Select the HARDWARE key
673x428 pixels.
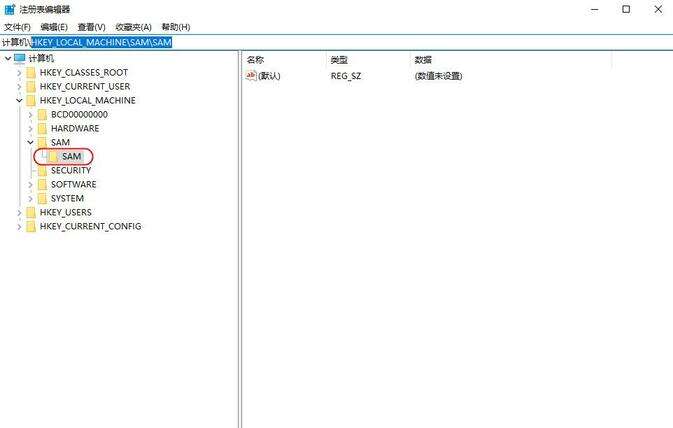(75, 128)
